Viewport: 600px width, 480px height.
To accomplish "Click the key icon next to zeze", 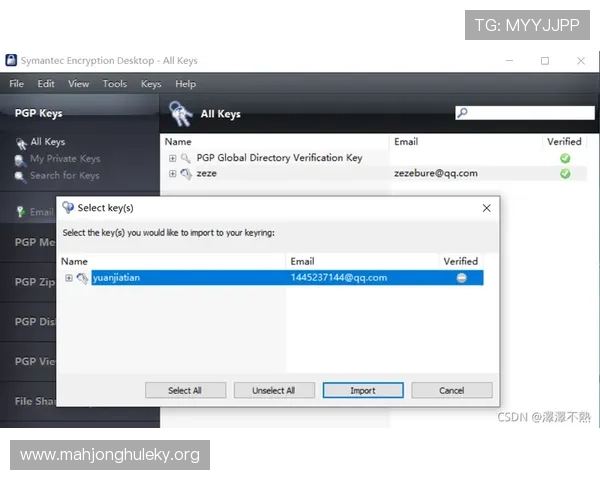I will (186, 174).
